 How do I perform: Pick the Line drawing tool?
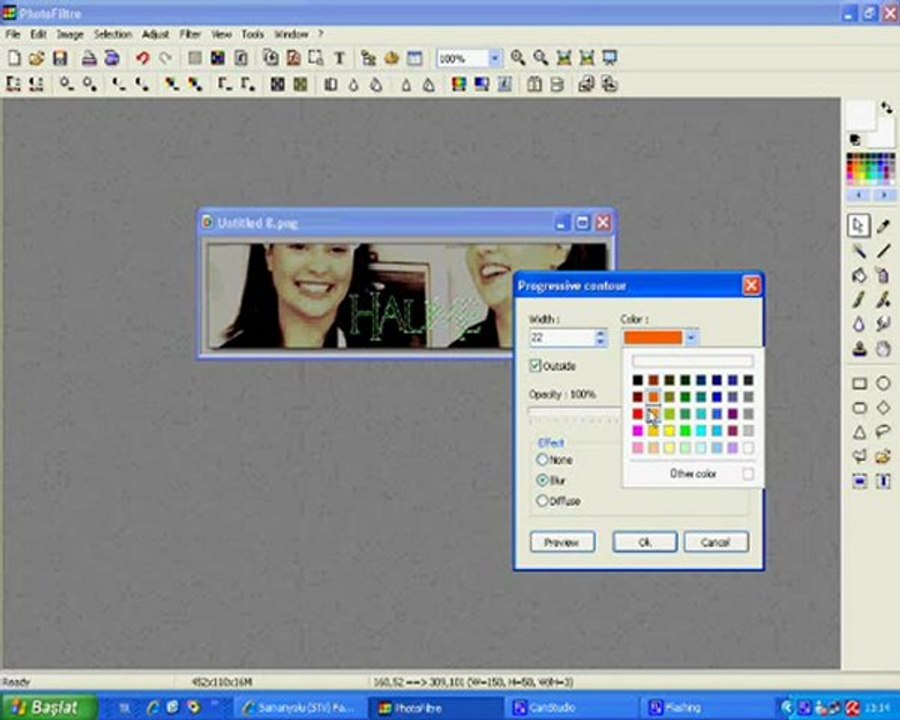pyautogui.click(x=883, y=251)
